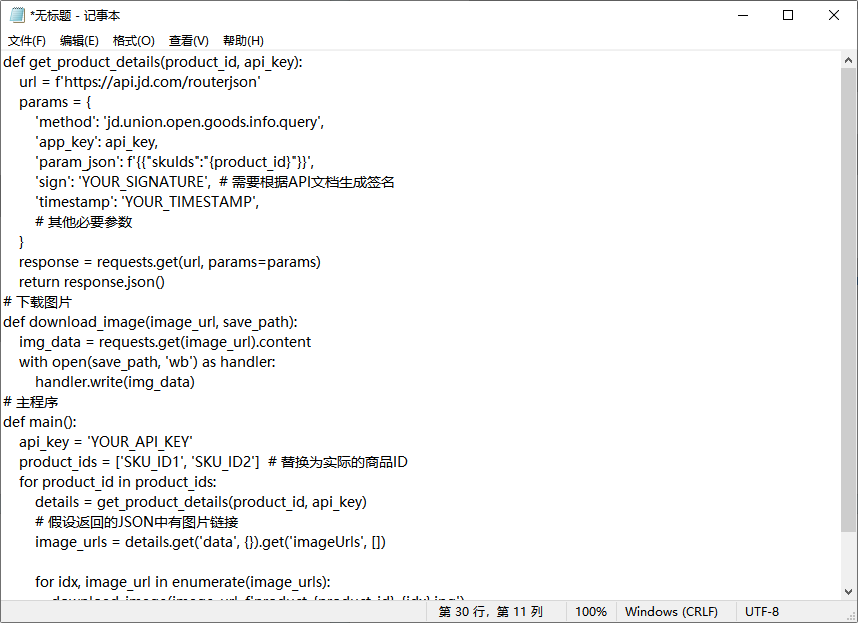The image size is (858, 623).
Task: Click the URL line 'https://api.jd.com/routerjson'
Action: coord(140,82)
